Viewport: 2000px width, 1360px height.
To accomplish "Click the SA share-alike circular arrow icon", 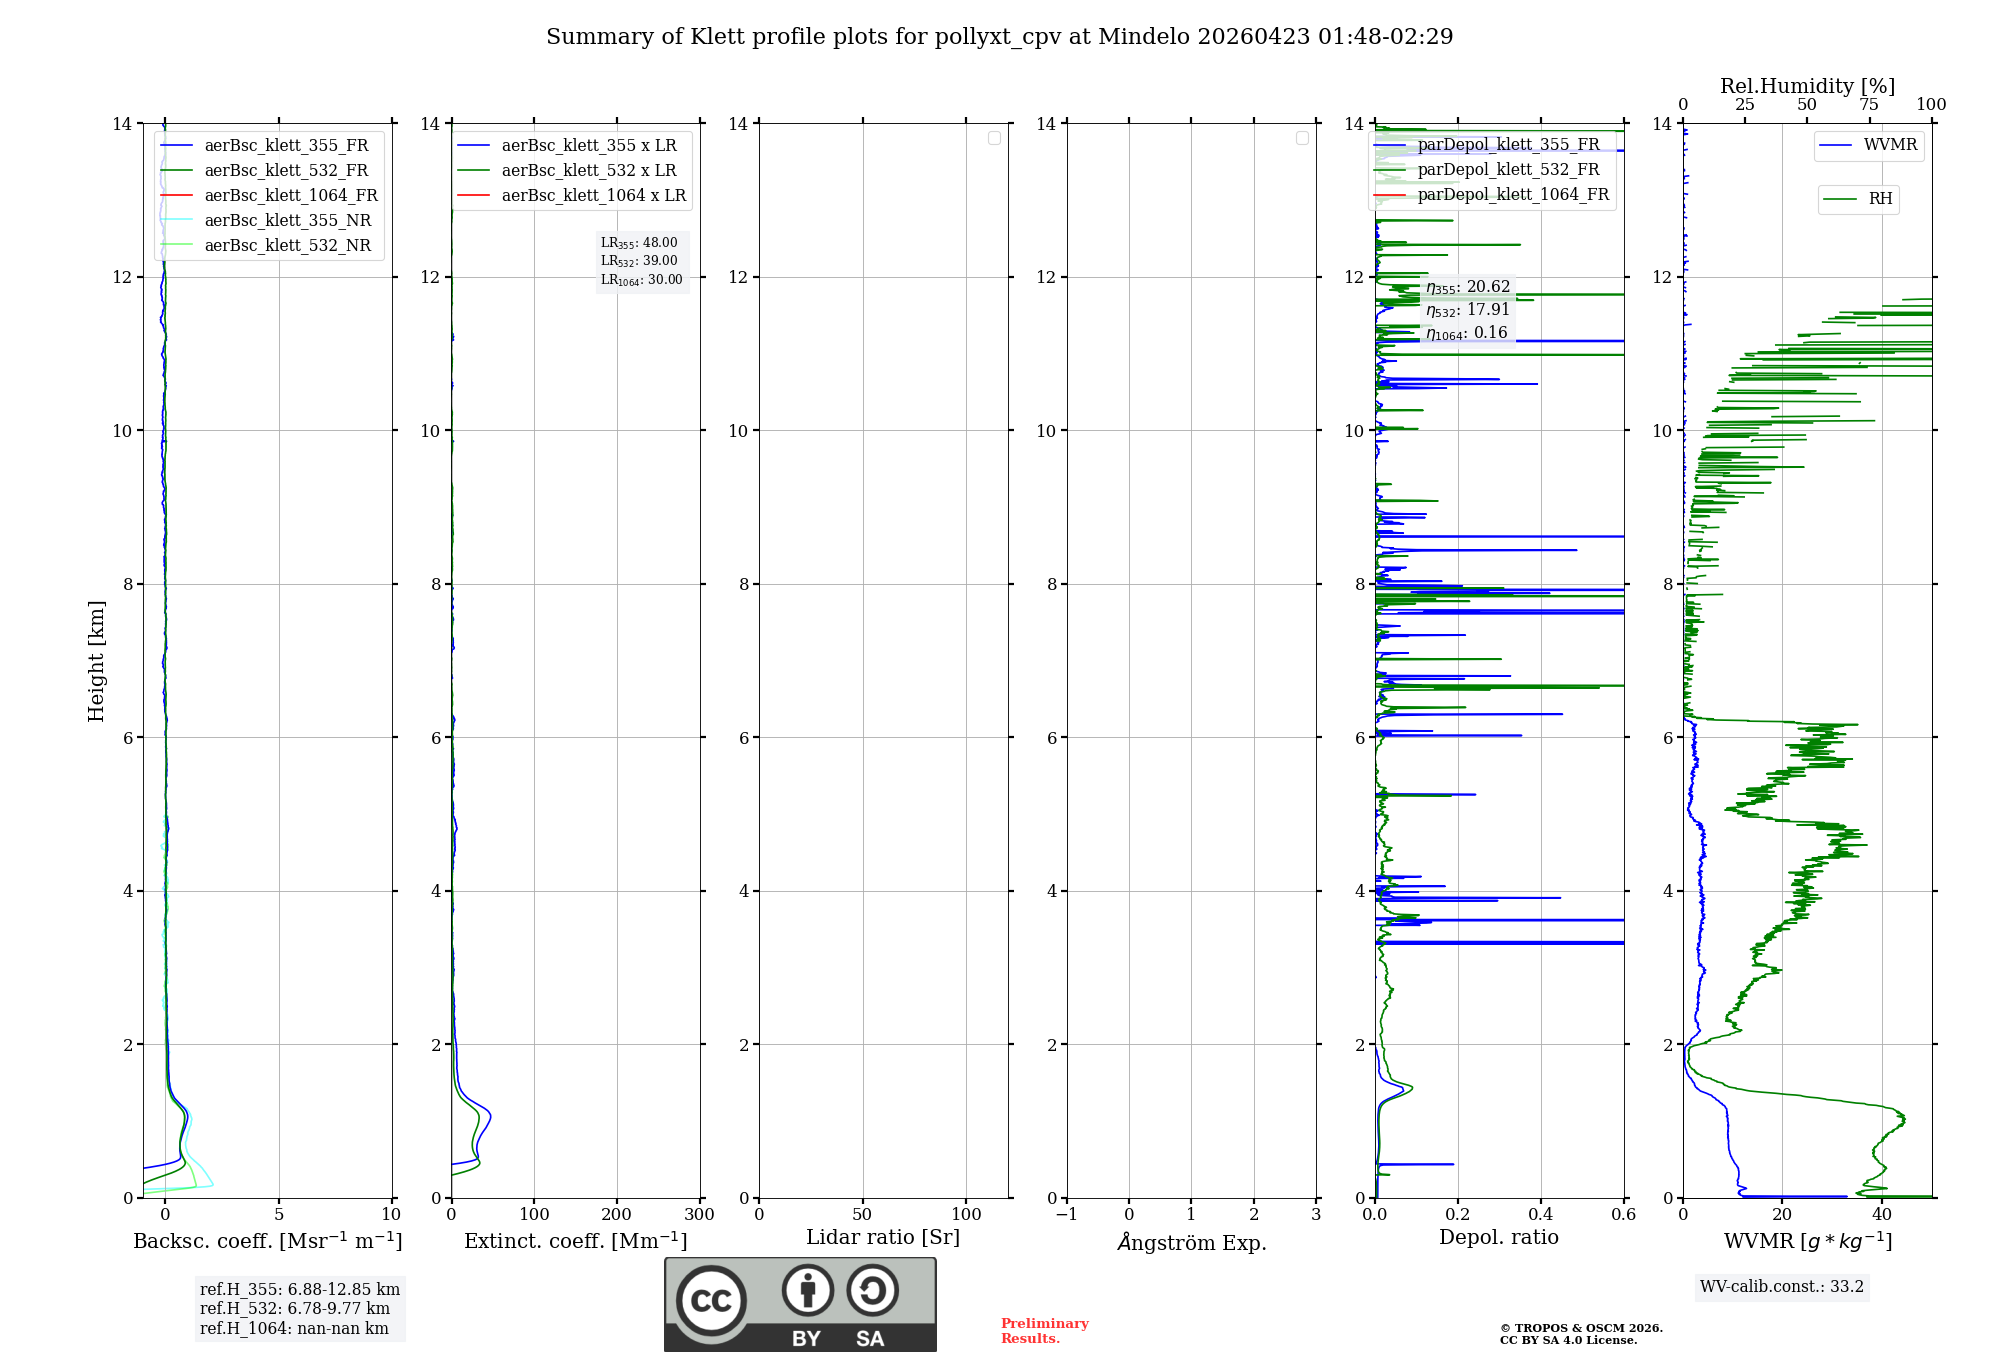I will pos(872,1290).
